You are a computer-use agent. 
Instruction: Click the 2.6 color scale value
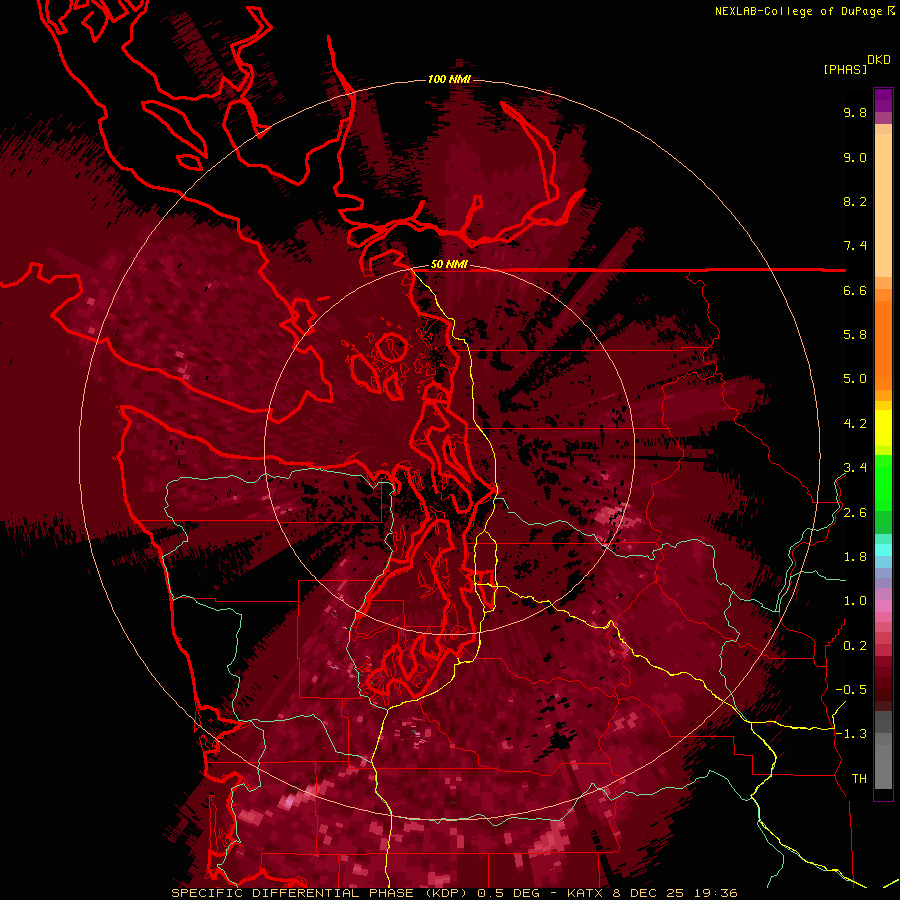pyautogui.click(x=855, y=513)
